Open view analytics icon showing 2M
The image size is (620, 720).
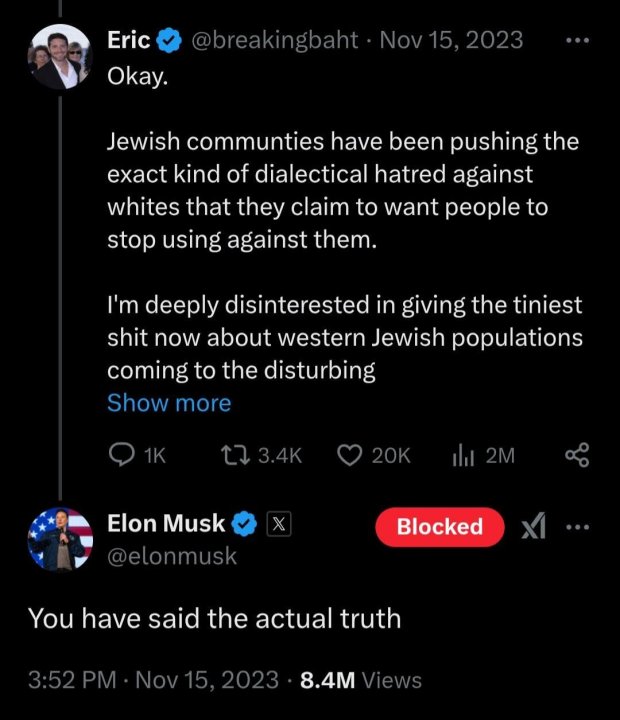point(461,456)
